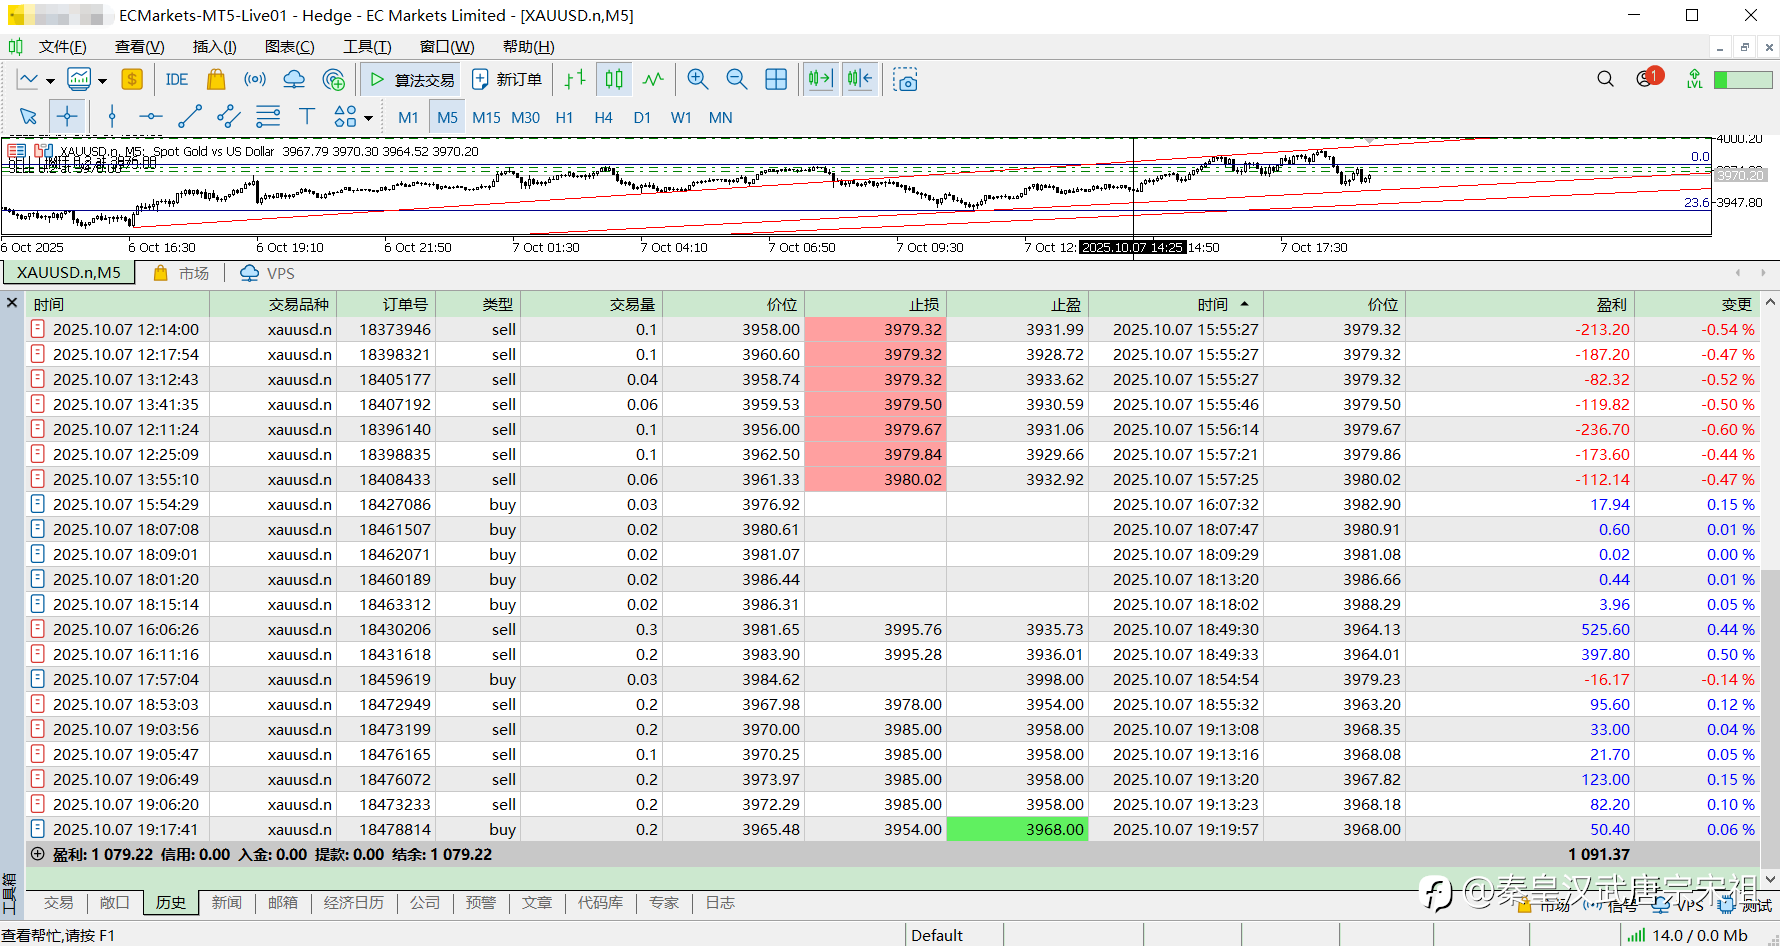Switch to the 交易 tab
Image resolution: width=1780 pixels, height=946 pixels.
pyautogui.click(x=59, y=902)
